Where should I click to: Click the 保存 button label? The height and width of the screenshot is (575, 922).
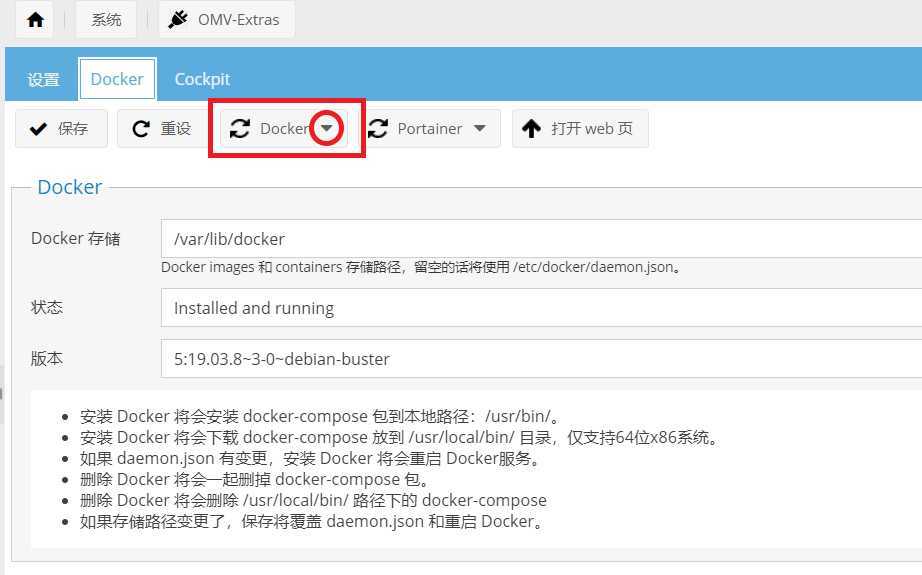[x=72, y=128]
